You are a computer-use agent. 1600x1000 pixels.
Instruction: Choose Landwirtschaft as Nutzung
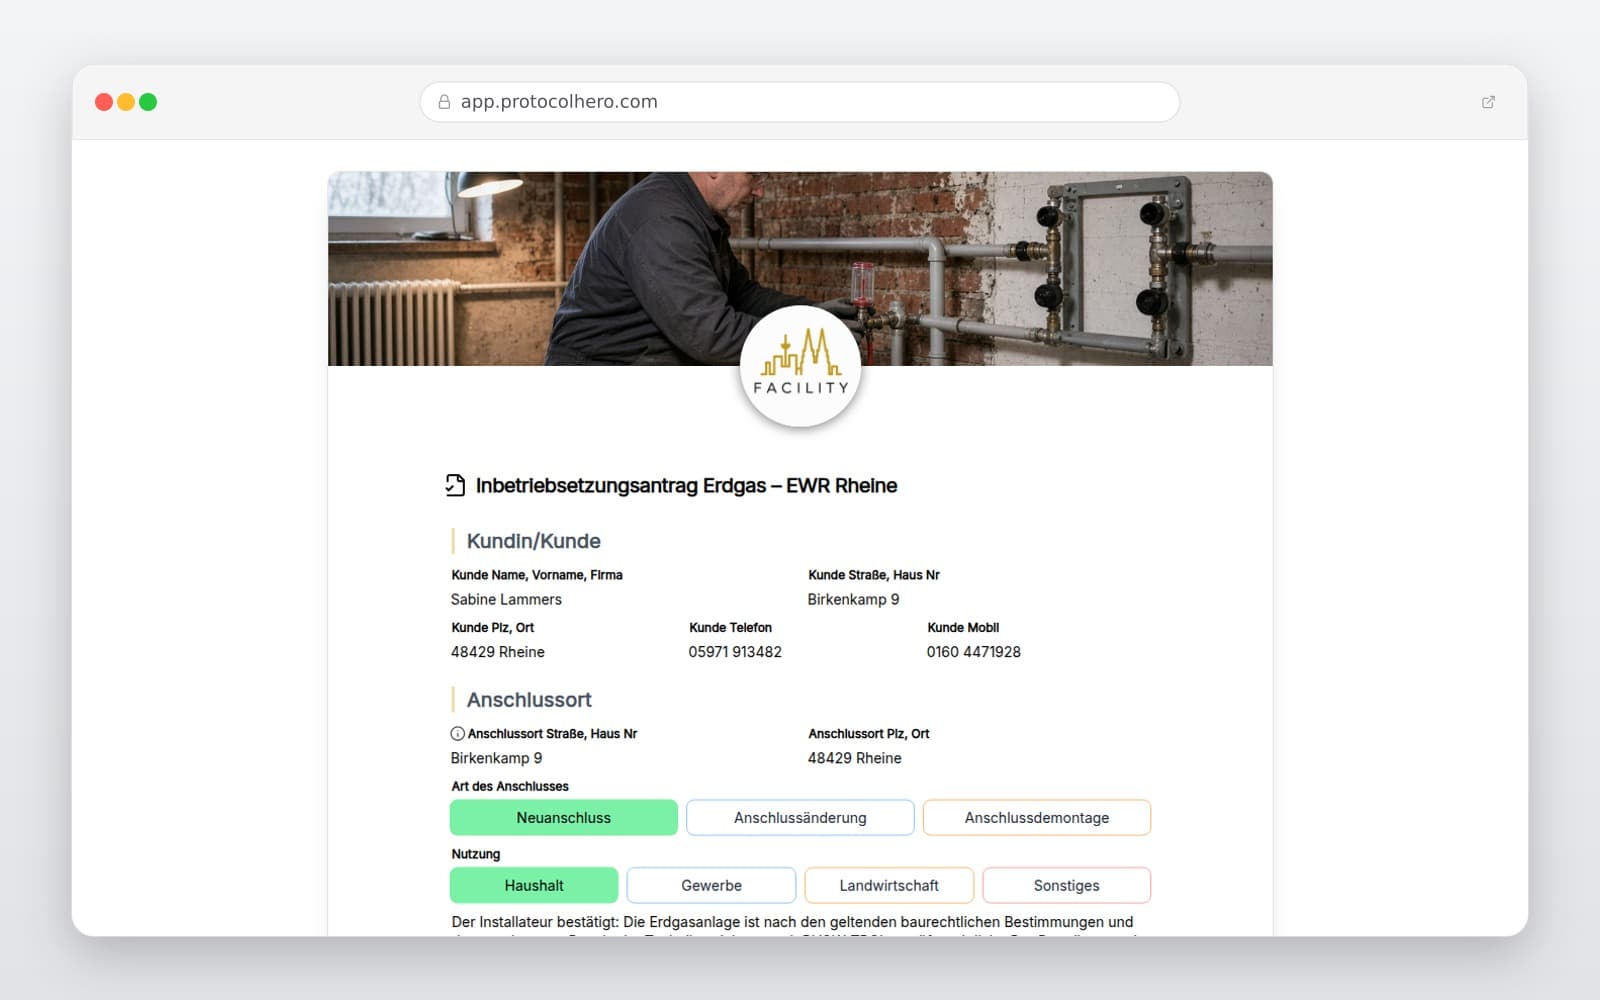(x=889, y=886)
